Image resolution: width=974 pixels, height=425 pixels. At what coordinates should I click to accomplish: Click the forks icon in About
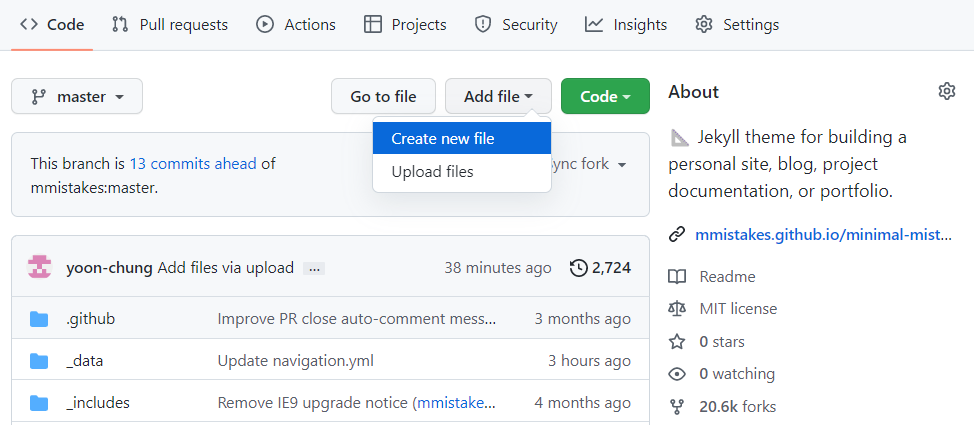tap(676, 407)
